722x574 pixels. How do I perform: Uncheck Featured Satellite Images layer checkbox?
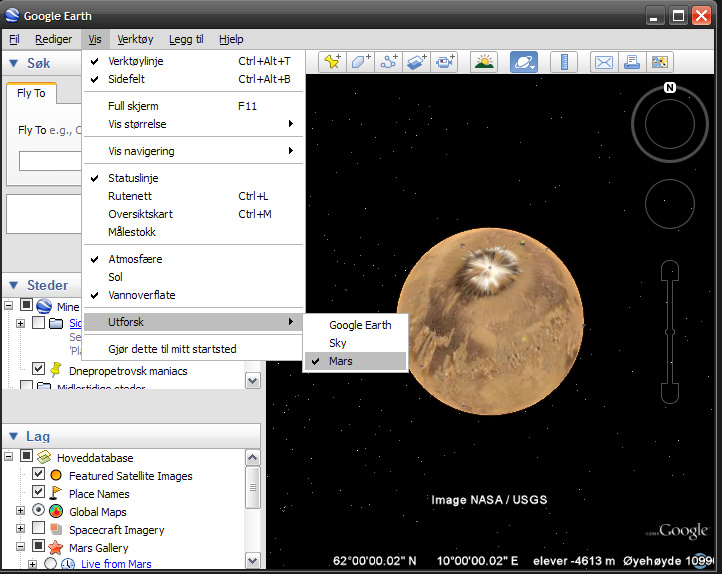pos(38,474)
